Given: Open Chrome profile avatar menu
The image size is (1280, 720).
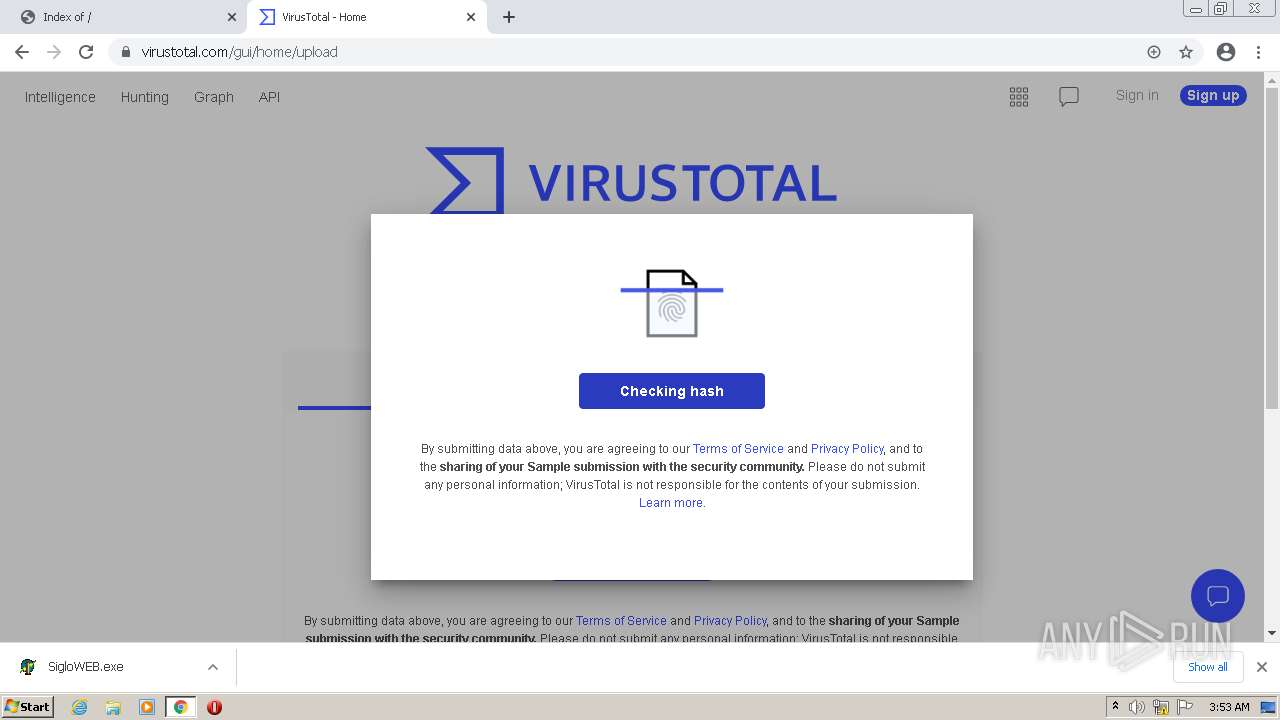Looking at the screenshot, I should 1226,52.
